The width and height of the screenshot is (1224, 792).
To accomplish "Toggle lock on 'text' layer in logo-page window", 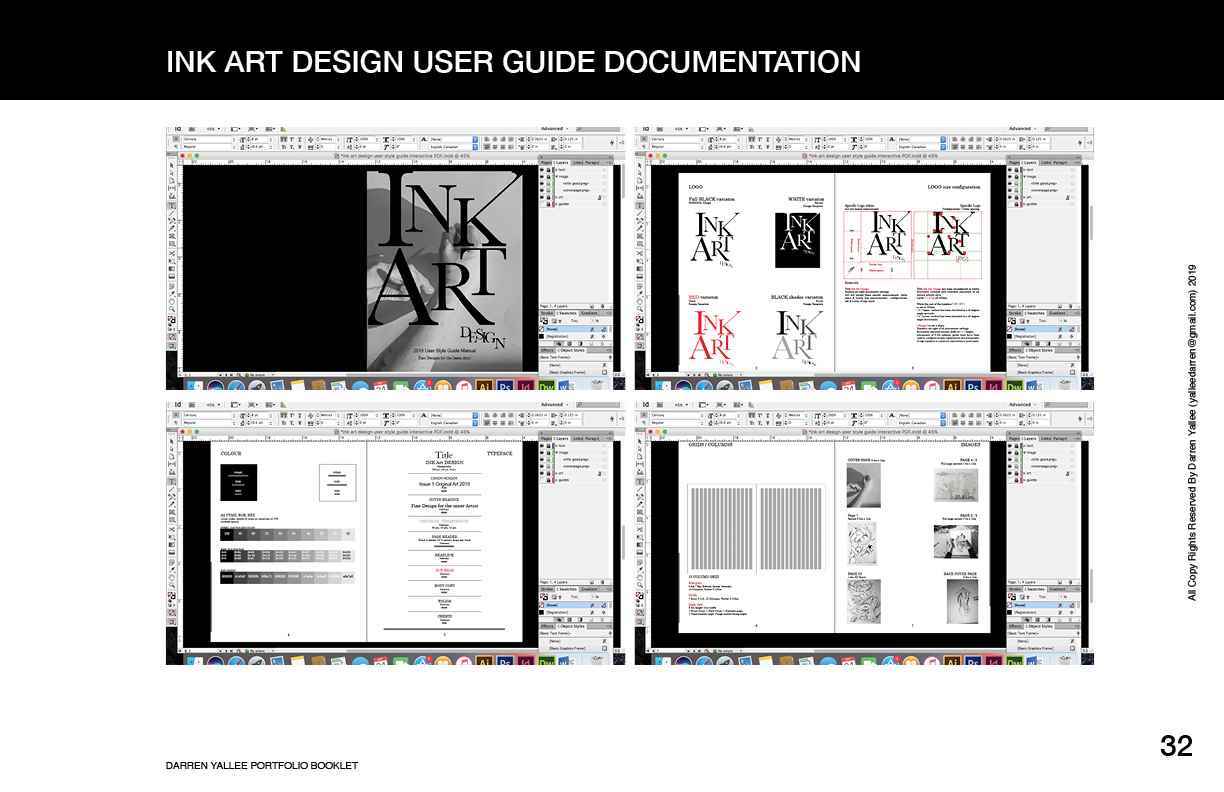I will [1017, 170].
